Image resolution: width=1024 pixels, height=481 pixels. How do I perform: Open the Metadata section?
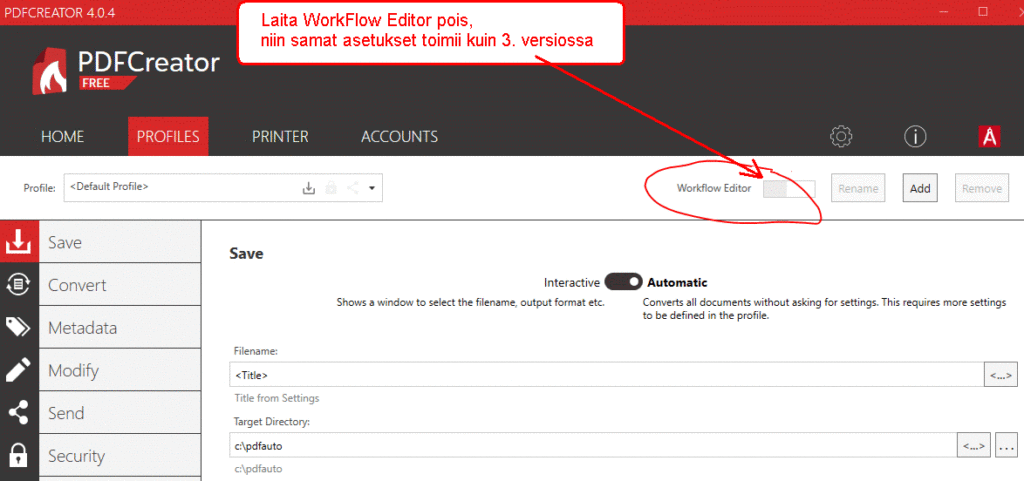(120, 327)
